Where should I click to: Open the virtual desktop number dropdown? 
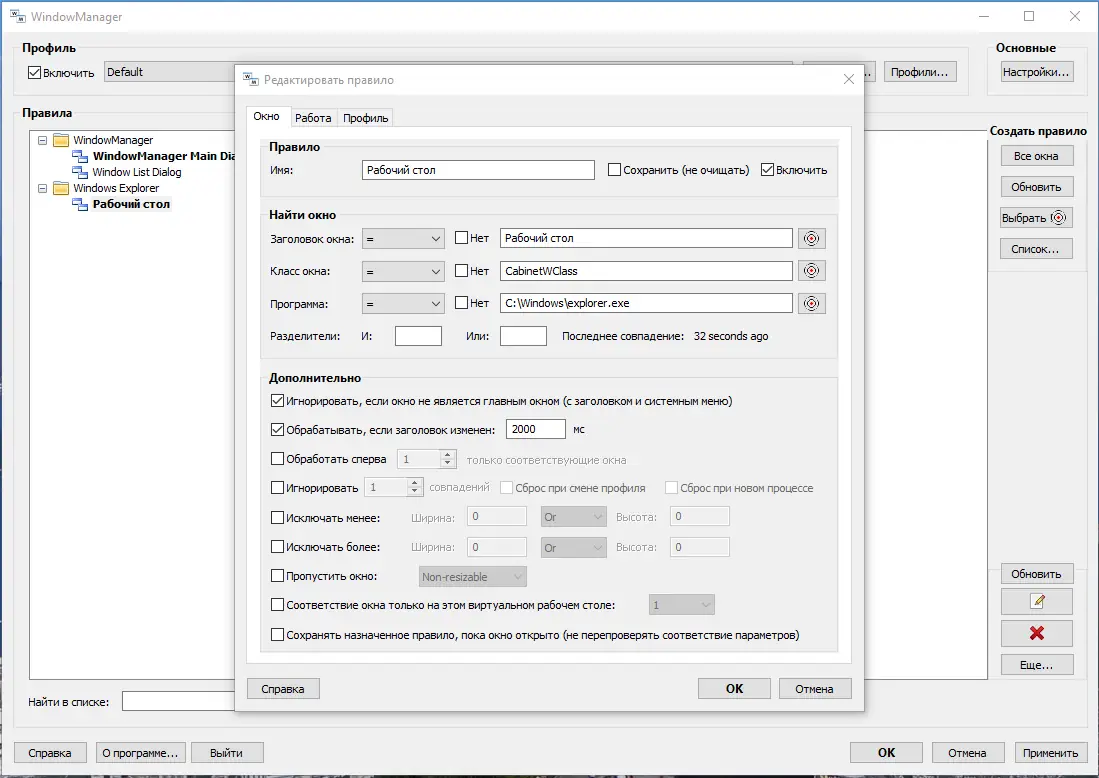pyautogui.click(x=681, y=605)
